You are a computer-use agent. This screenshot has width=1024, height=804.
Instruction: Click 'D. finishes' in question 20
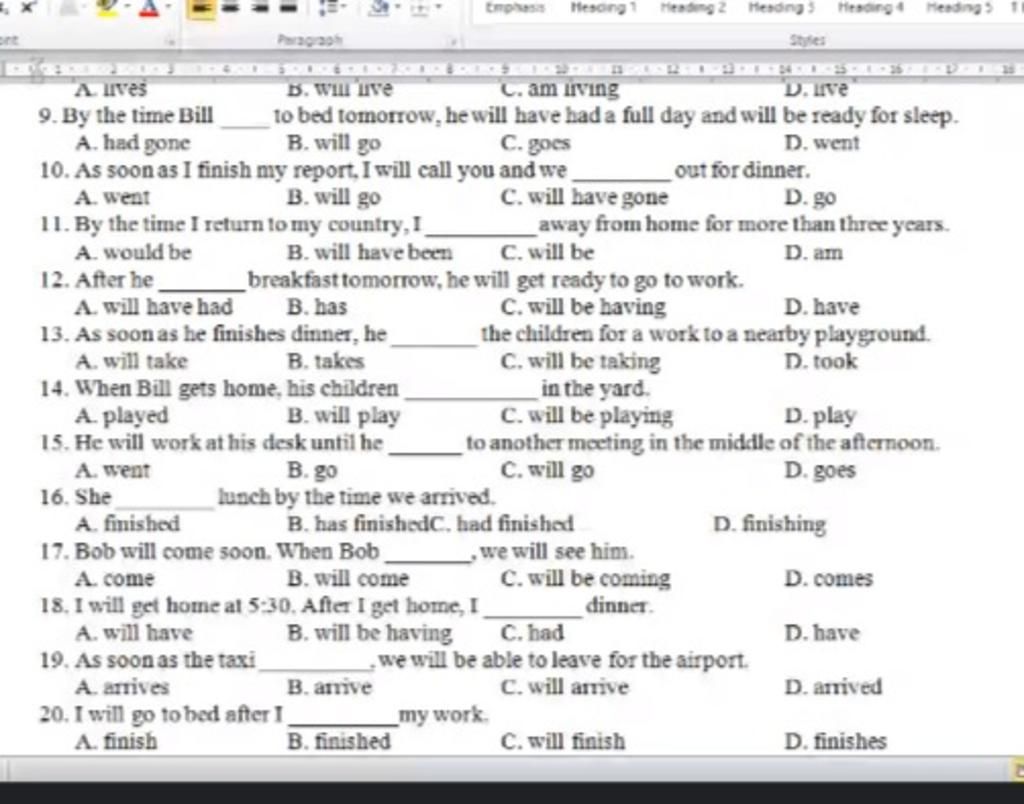(836, 741)
